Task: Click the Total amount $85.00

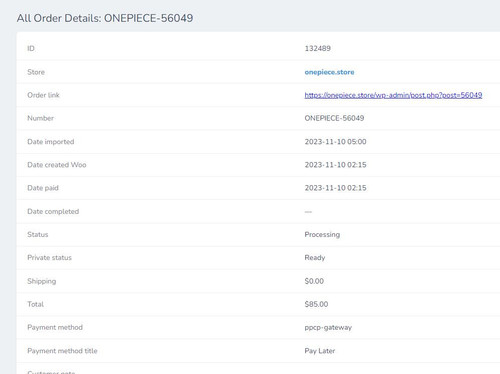Action: coord(316,304)
